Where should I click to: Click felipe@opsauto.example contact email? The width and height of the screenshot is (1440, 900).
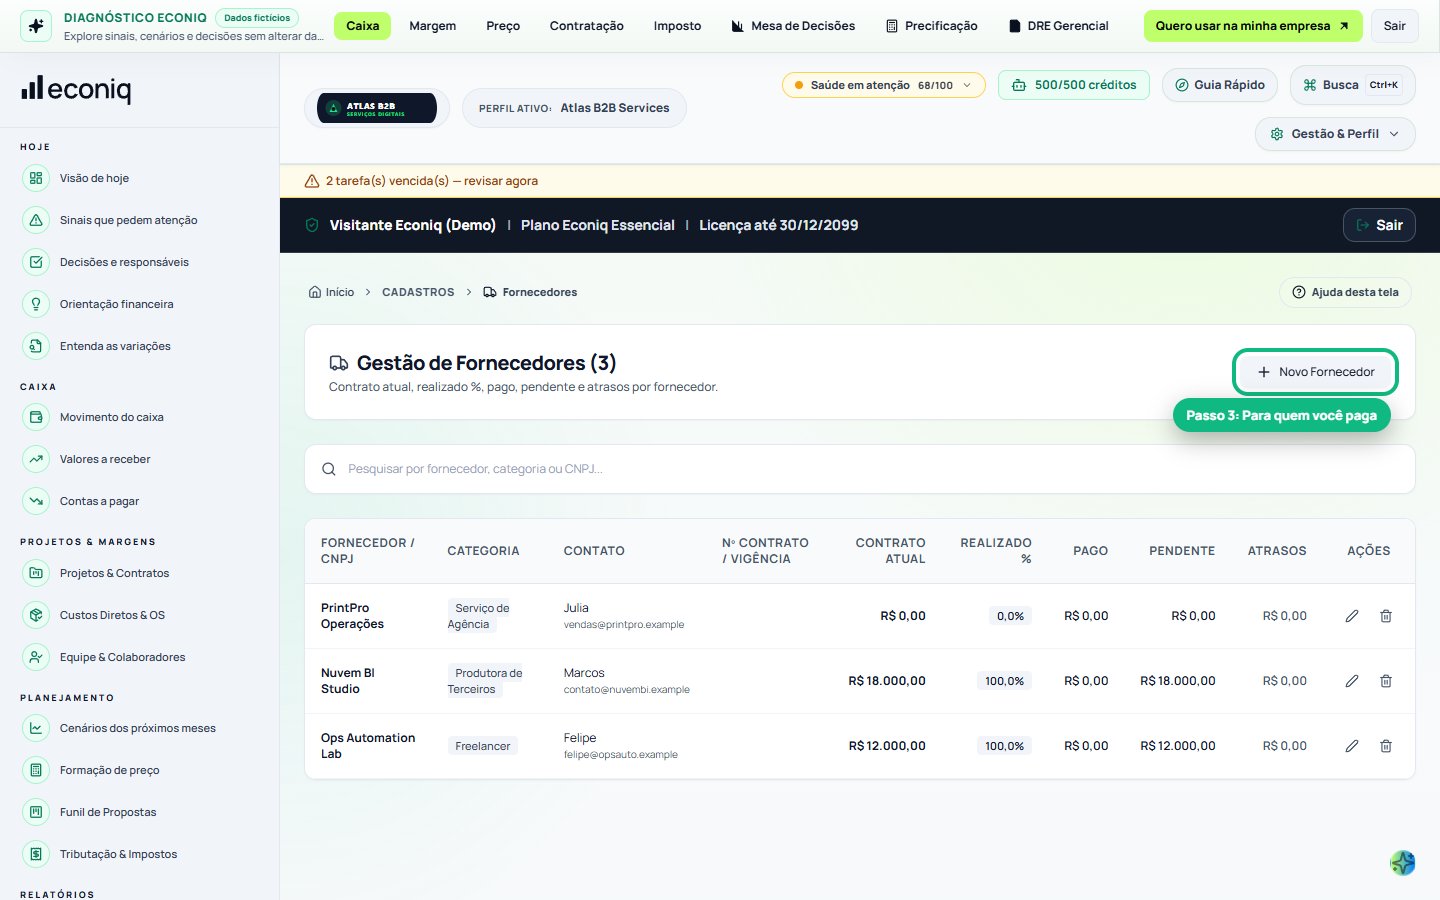(x=621, y=755)
